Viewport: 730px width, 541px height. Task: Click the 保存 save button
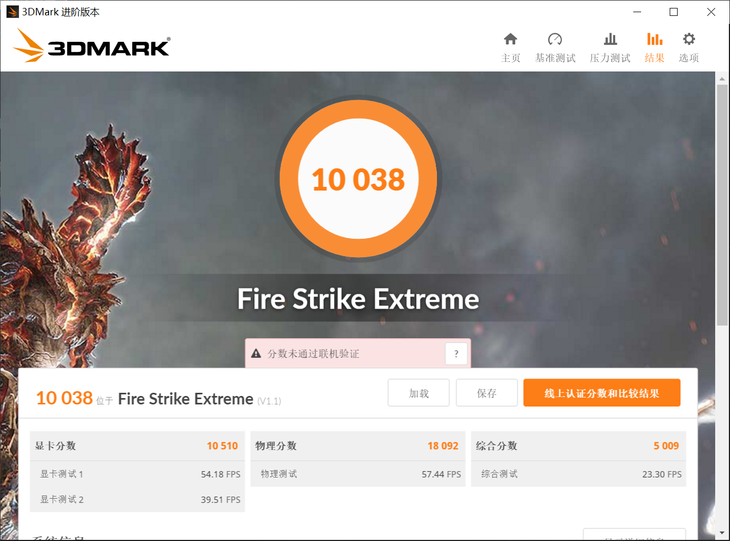tap(487, 393)
